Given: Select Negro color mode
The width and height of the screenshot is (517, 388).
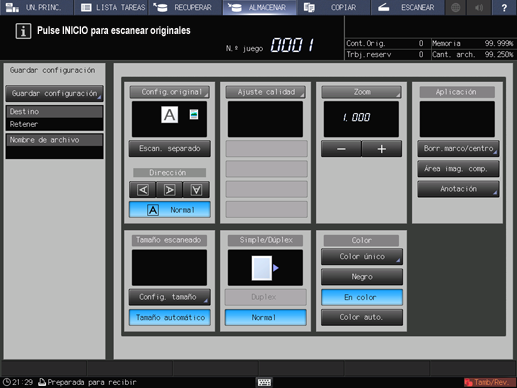Looking at the screenshot, I should [x=362, y=277].
